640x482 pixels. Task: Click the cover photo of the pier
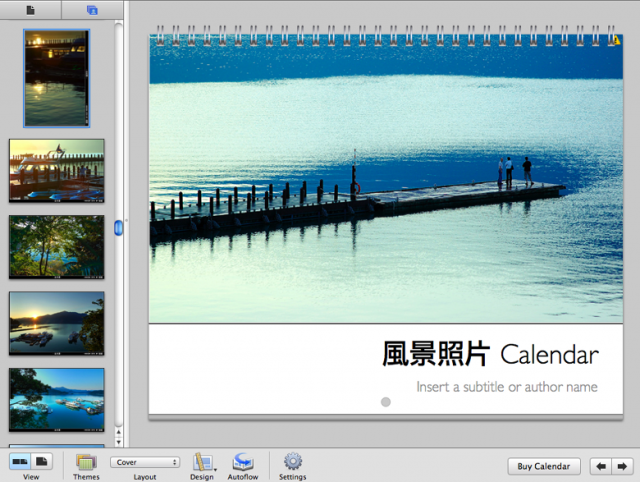(x=386, y=179)
